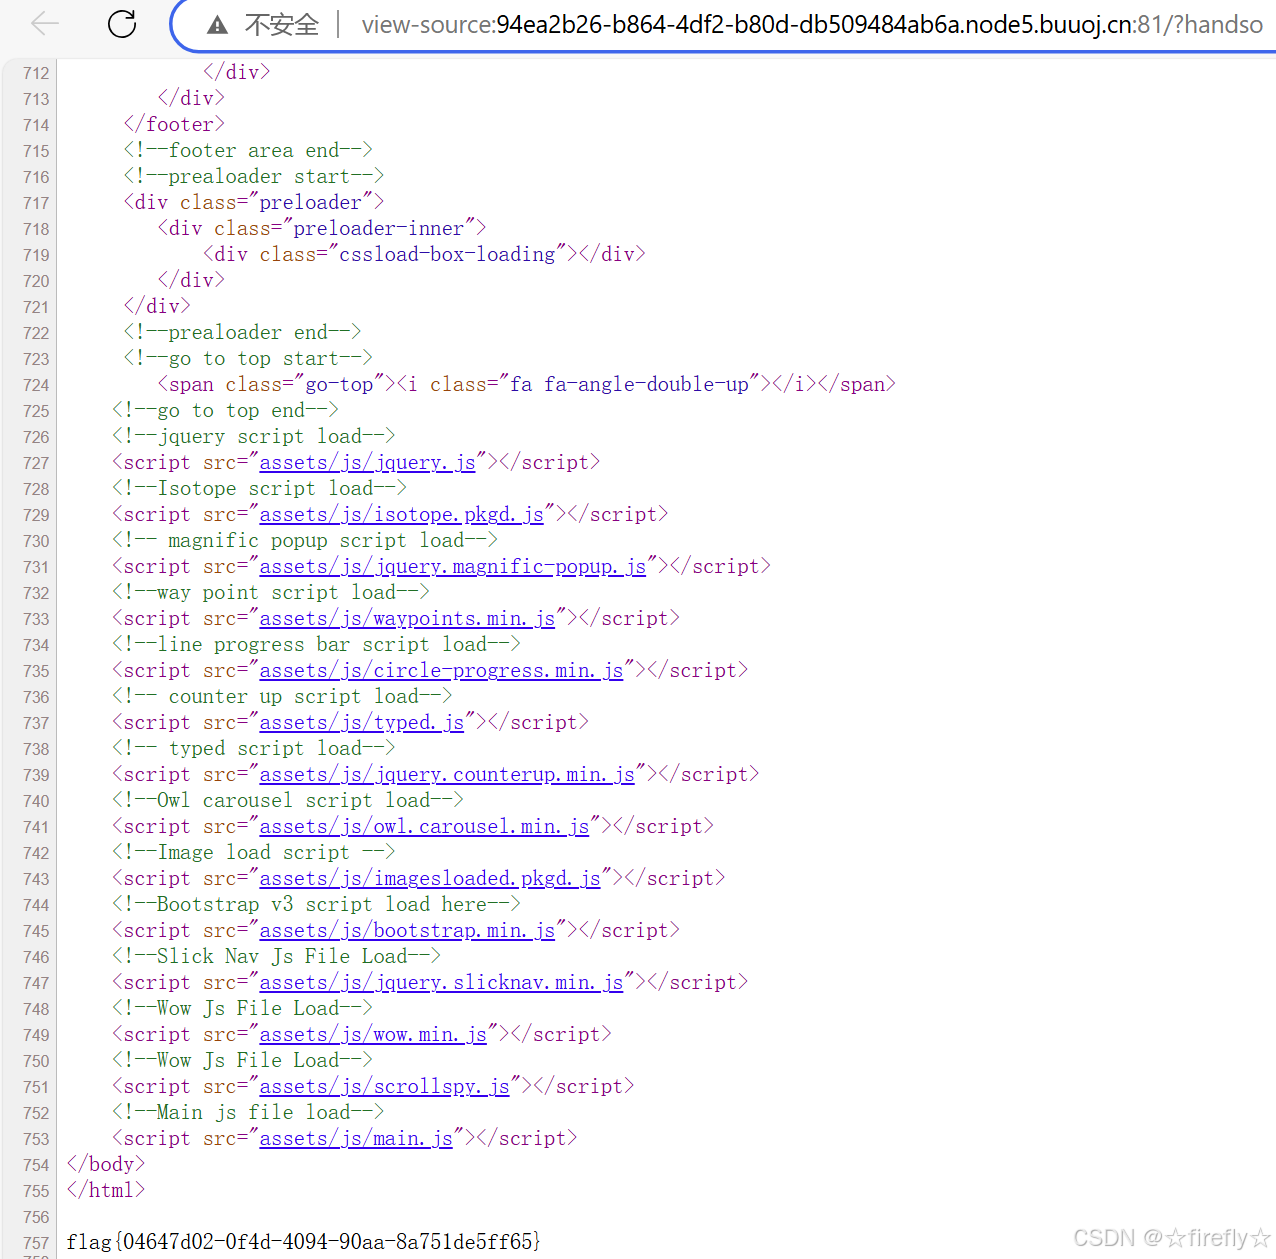1276x1259 pixels.
Task: Open imagesloaded.pkgd.js source link
Action: tap(430, 878)
